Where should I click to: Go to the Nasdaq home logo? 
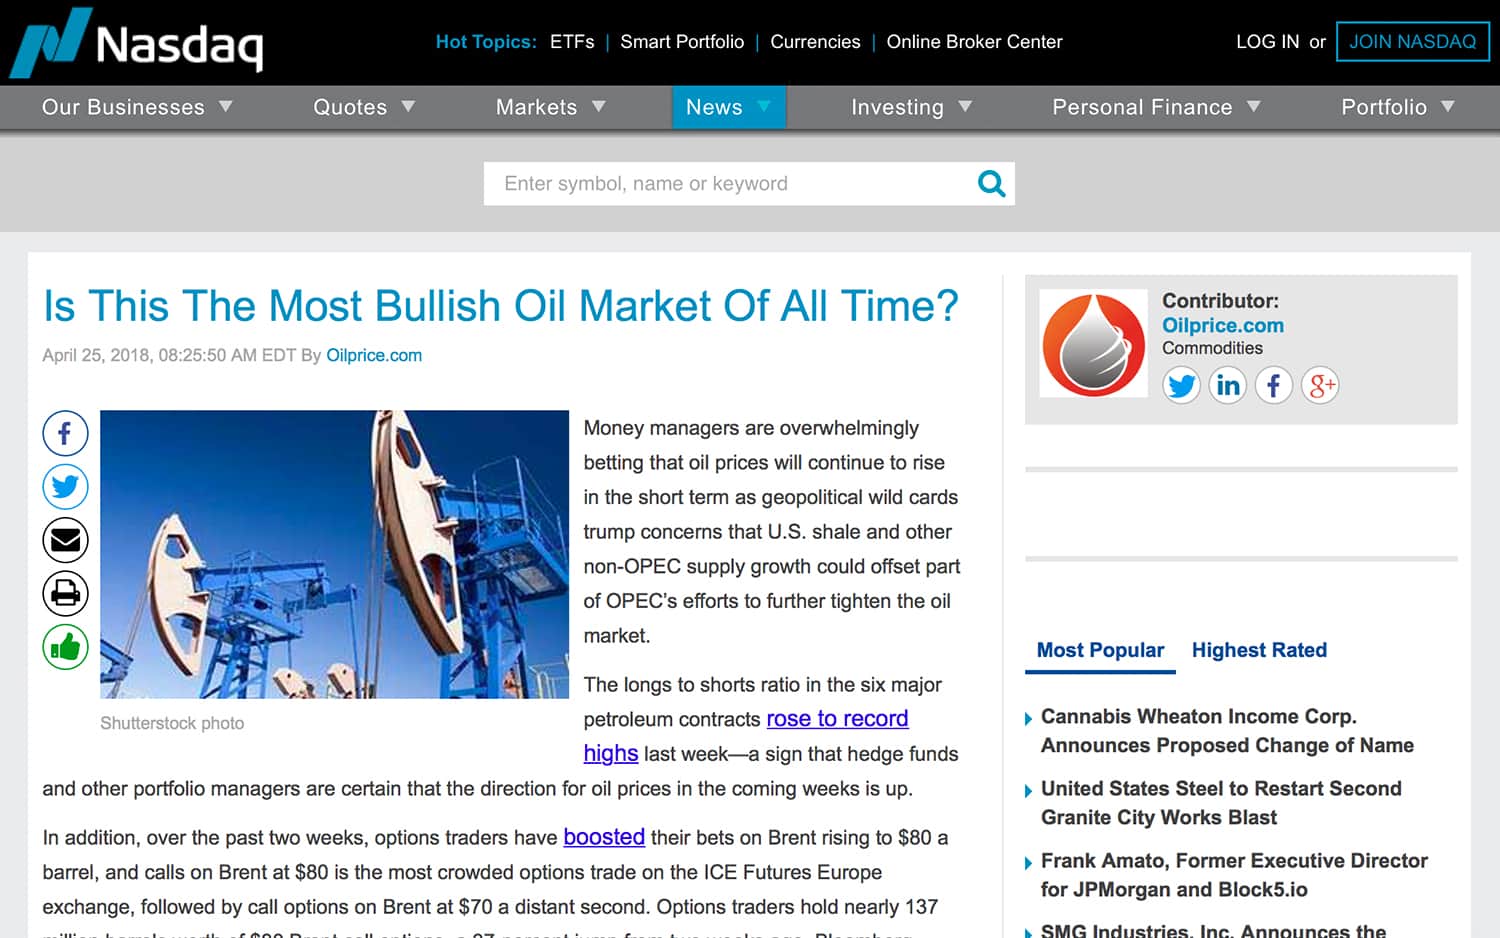(138, 42)
